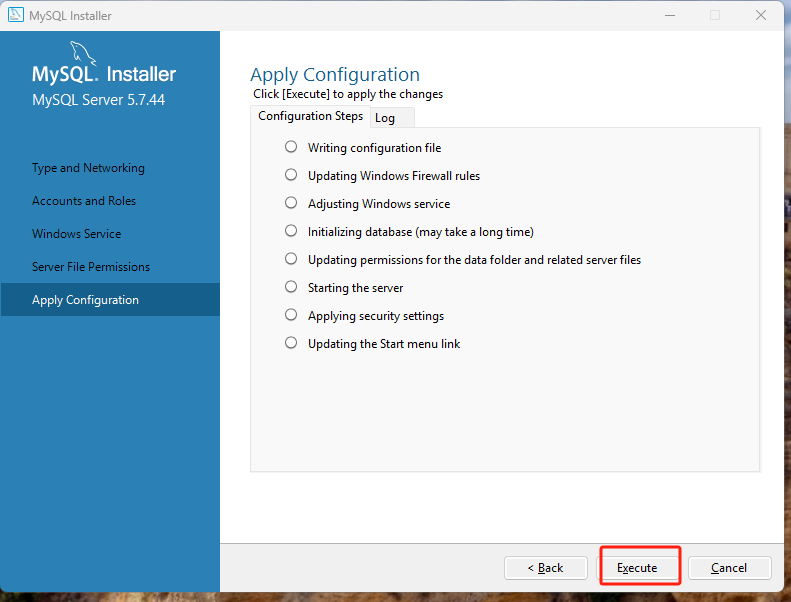Select the Writing configuration file status circle
Viewport: 791px width, 602px height.
click(291, 147)
